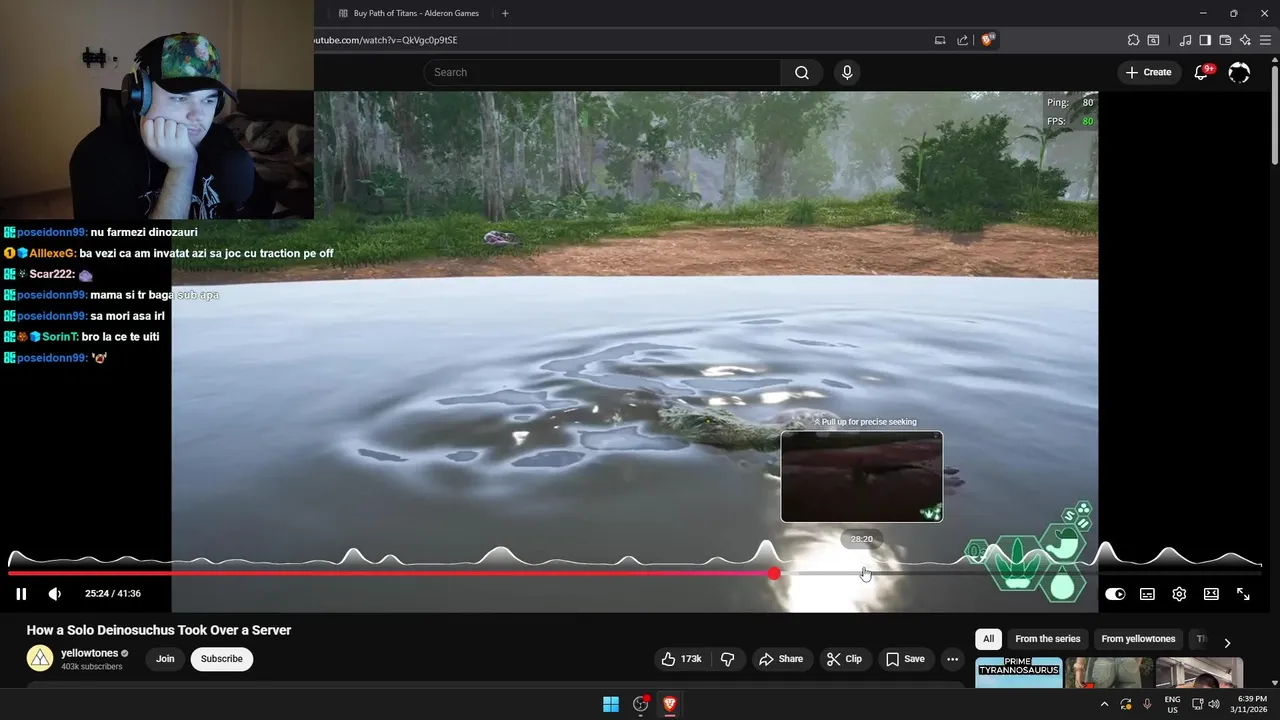Open the player settings gear
1280x720 pixels.
pos(1179,594)
